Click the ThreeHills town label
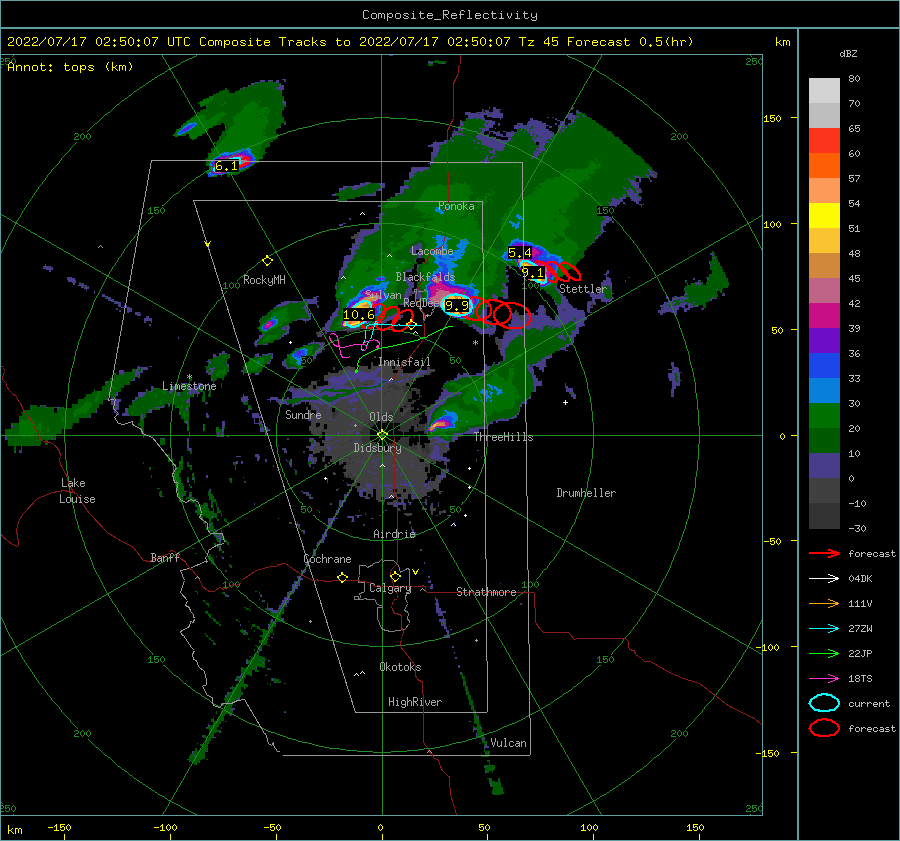 click(503, 437)
